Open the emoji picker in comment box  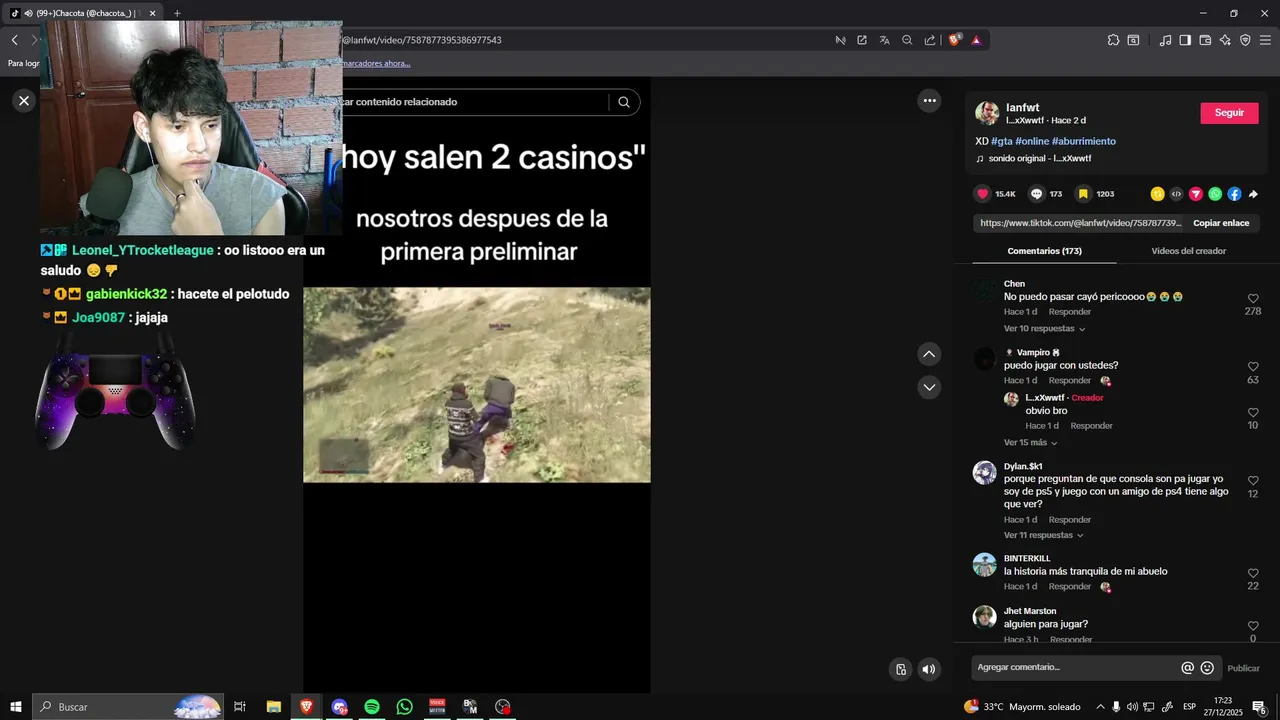(x=1207, y=668)
